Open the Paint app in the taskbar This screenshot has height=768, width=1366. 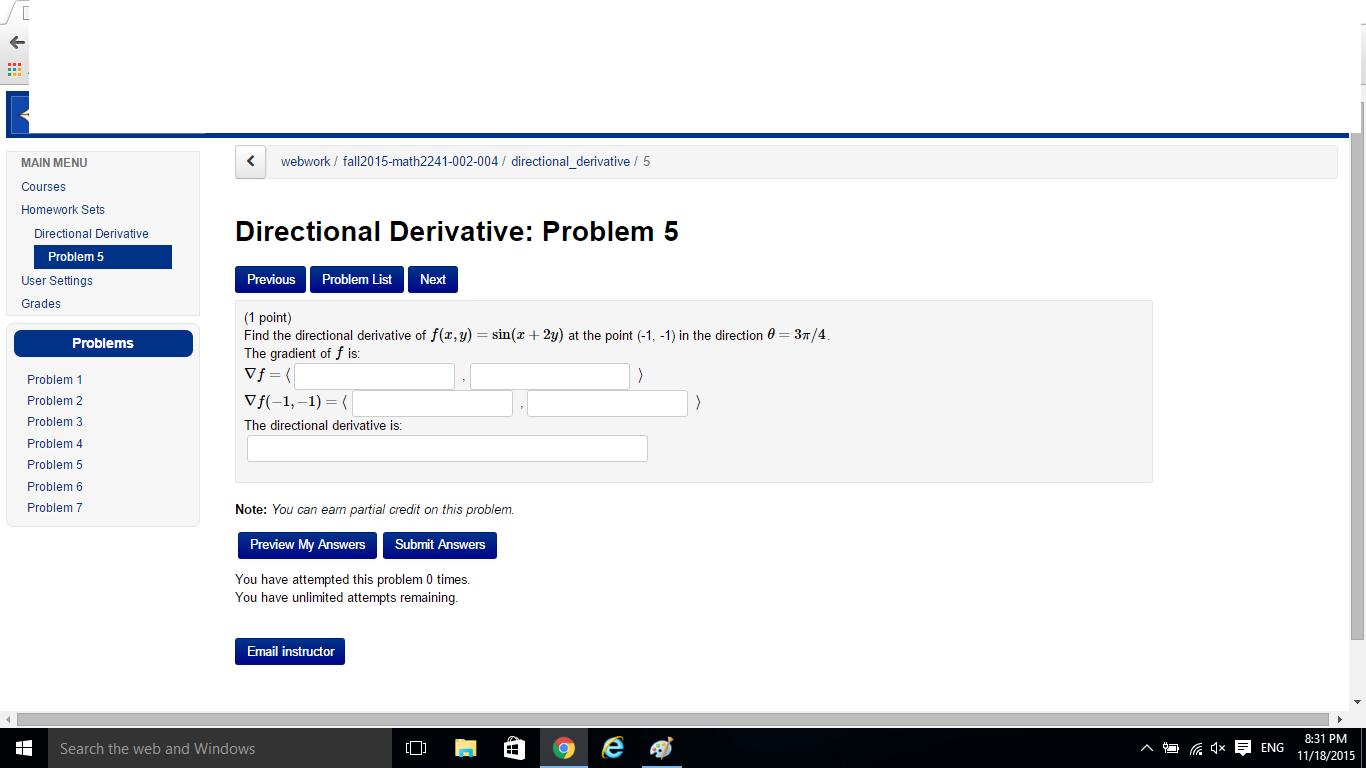pyautogui.click(x=661, y=748)
